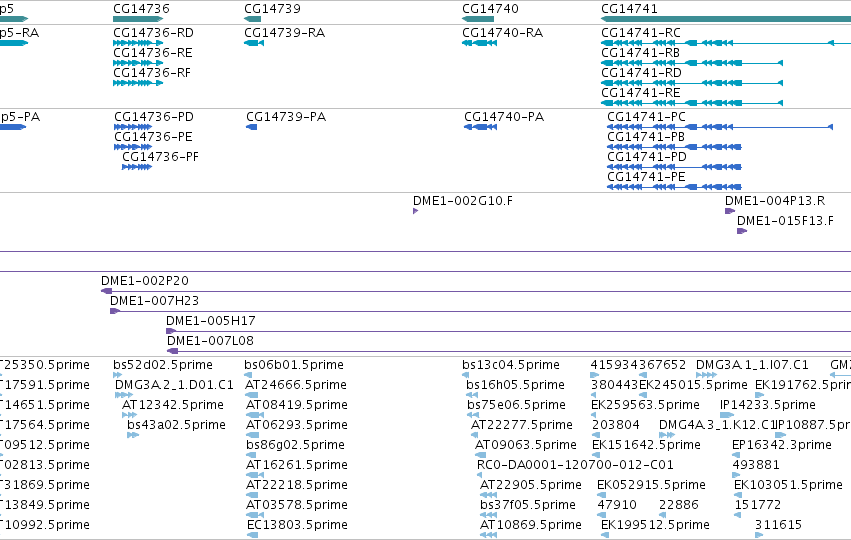Click the CG14739-PA protein glyph
This screenshot has width=851, height=540.
pyautogui.click(x=251, y=127)
